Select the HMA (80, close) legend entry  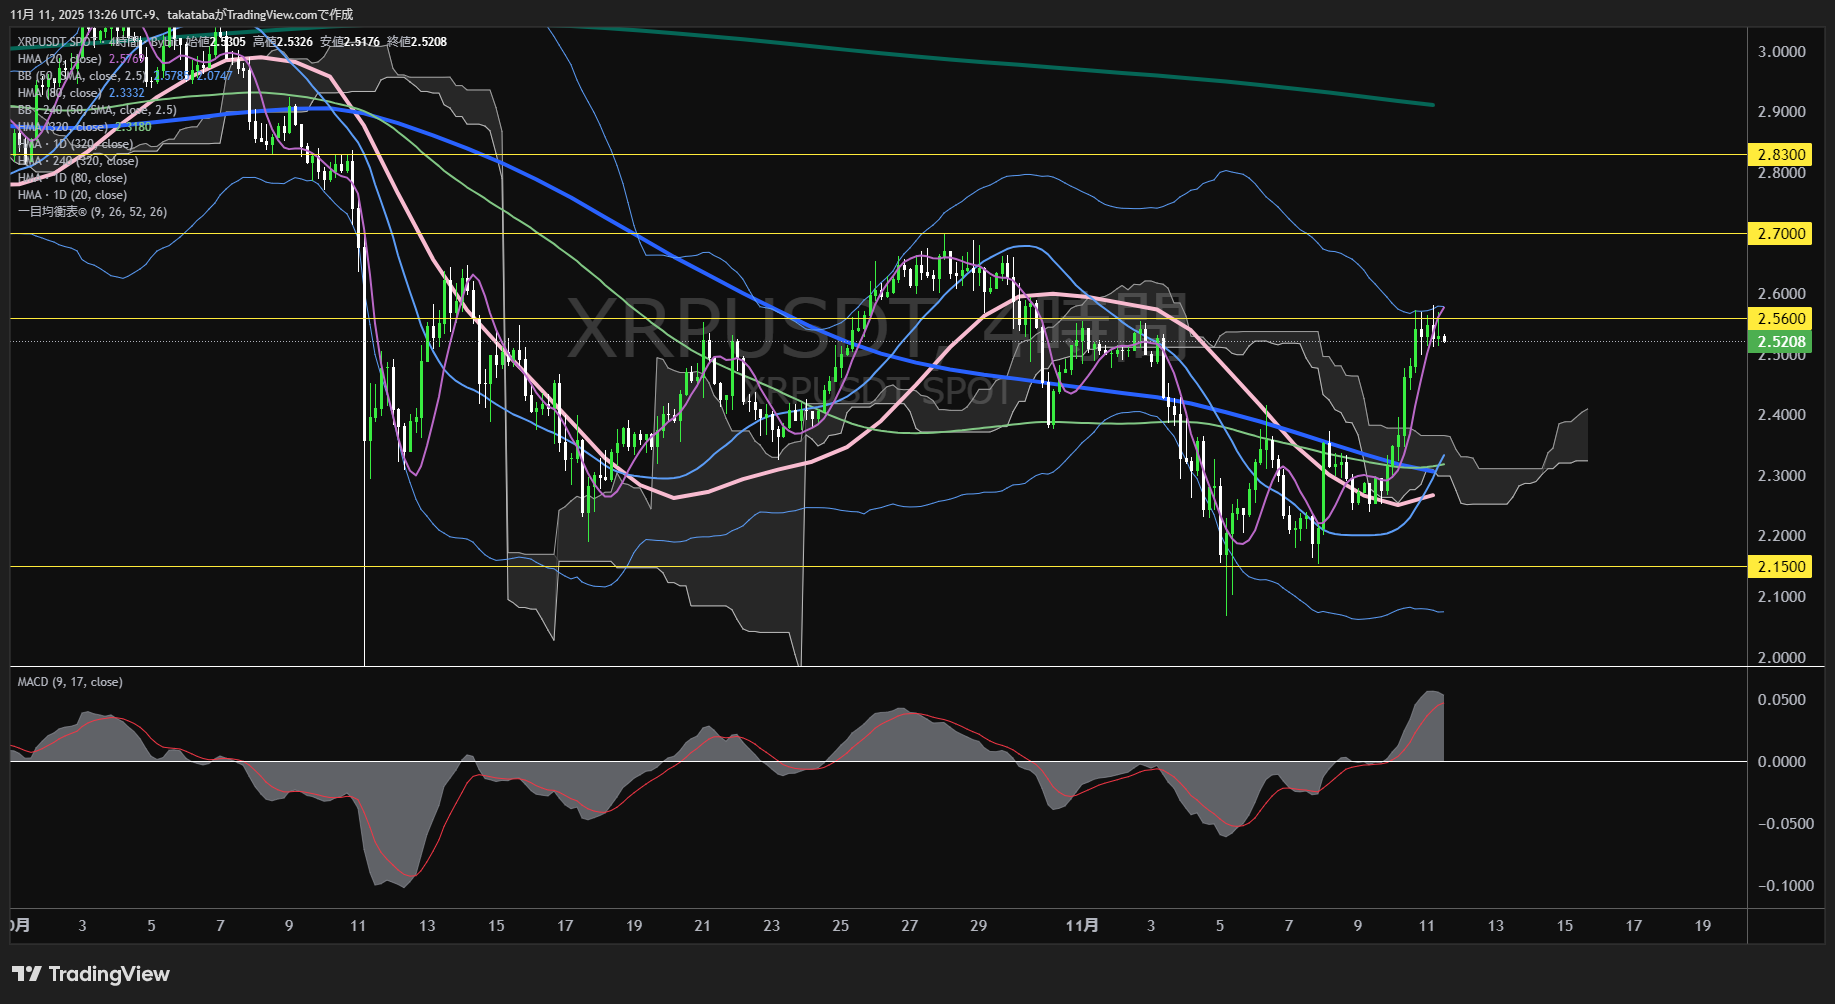(x=59, y=93)
